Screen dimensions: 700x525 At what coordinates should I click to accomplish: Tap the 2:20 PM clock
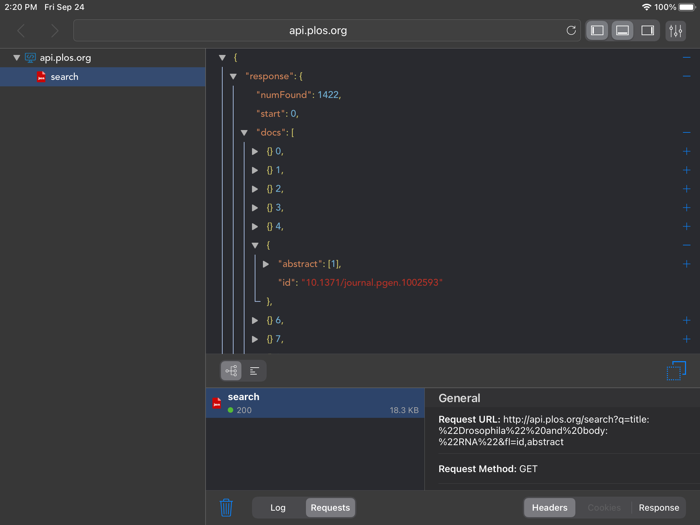[x=21, y=7]
